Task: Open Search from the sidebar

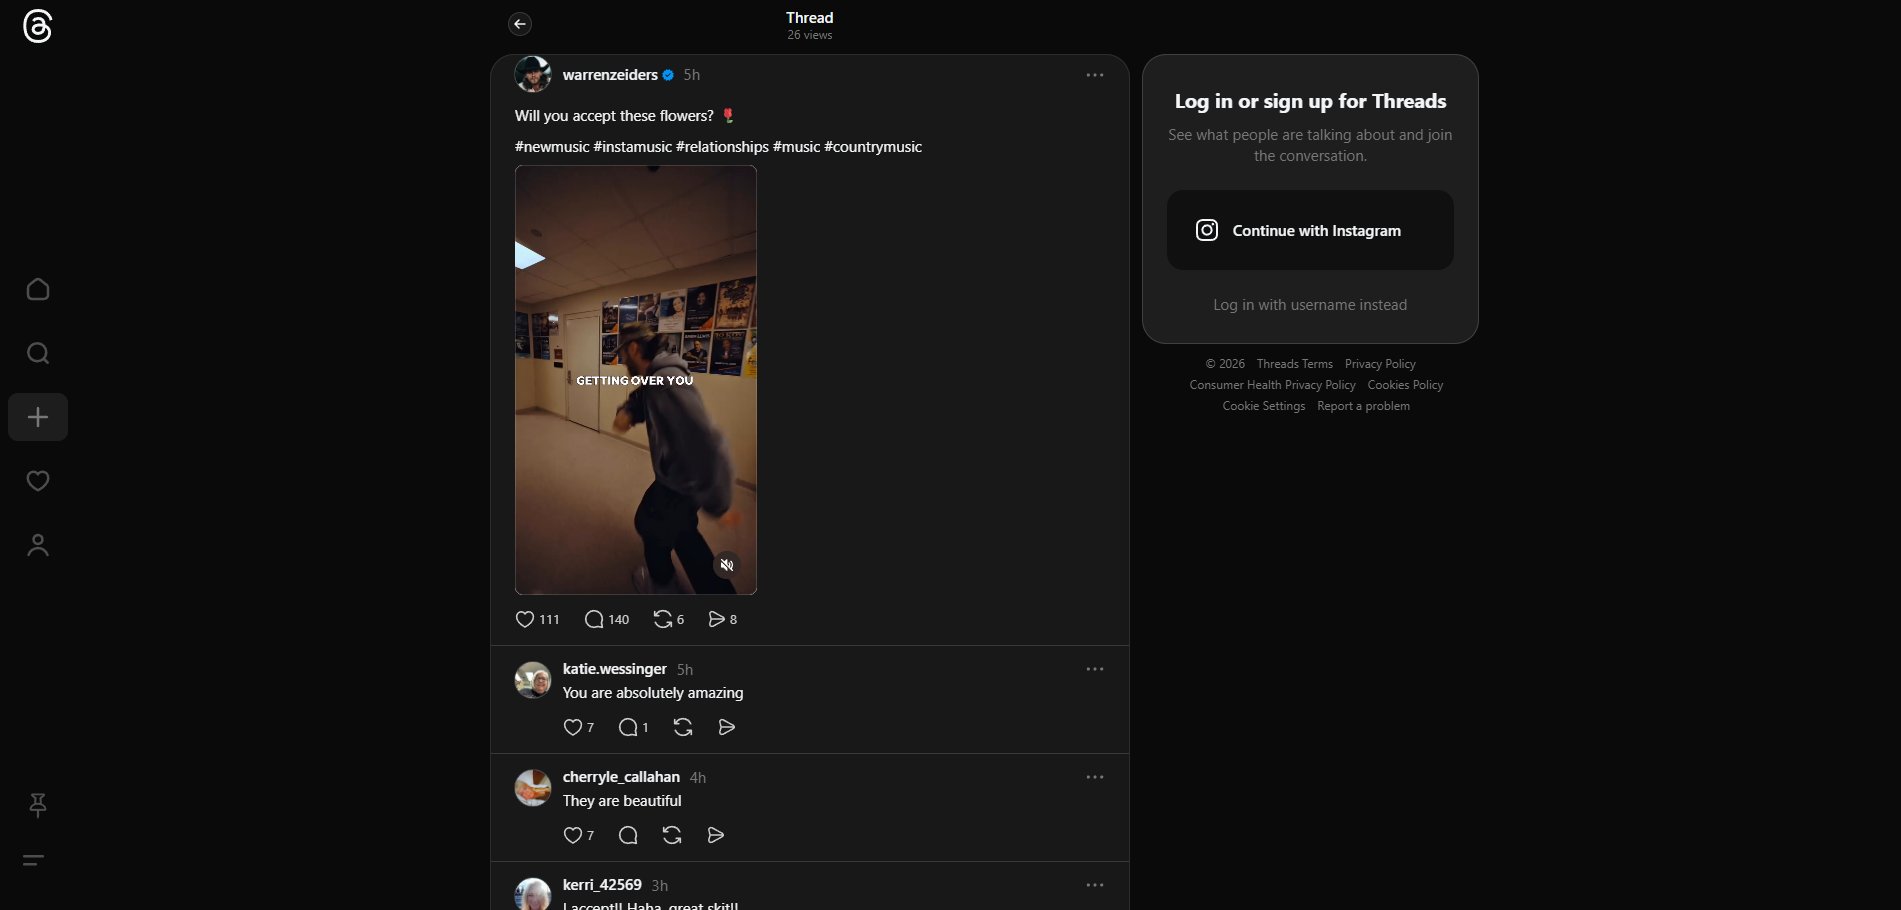Action: tap(38, 353)
